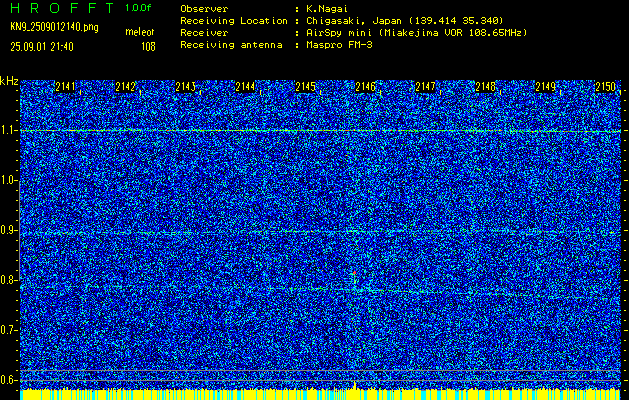Click the 0.6 frequency axis label
Viewport: 629px width, 400px height.
pyautogui.click(x=8, y=380)
